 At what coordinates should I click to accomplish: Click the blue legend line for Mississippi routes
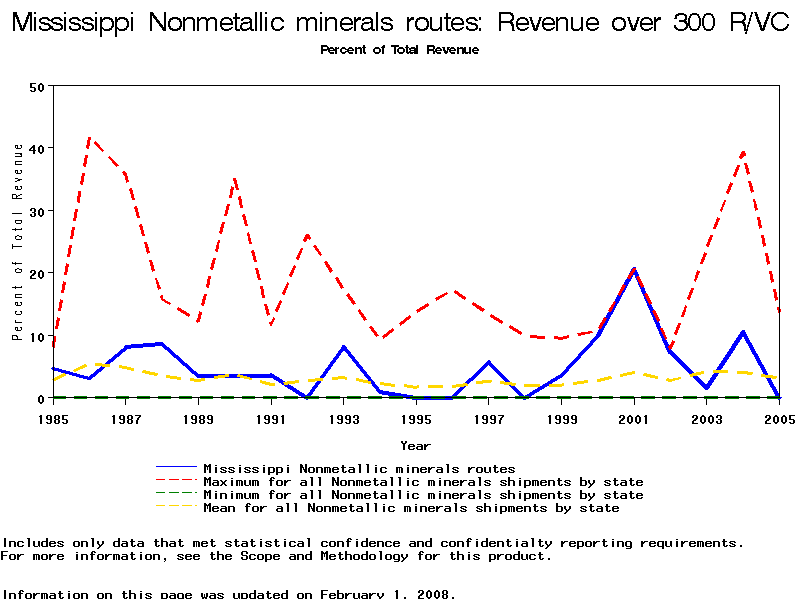point(177,467)
